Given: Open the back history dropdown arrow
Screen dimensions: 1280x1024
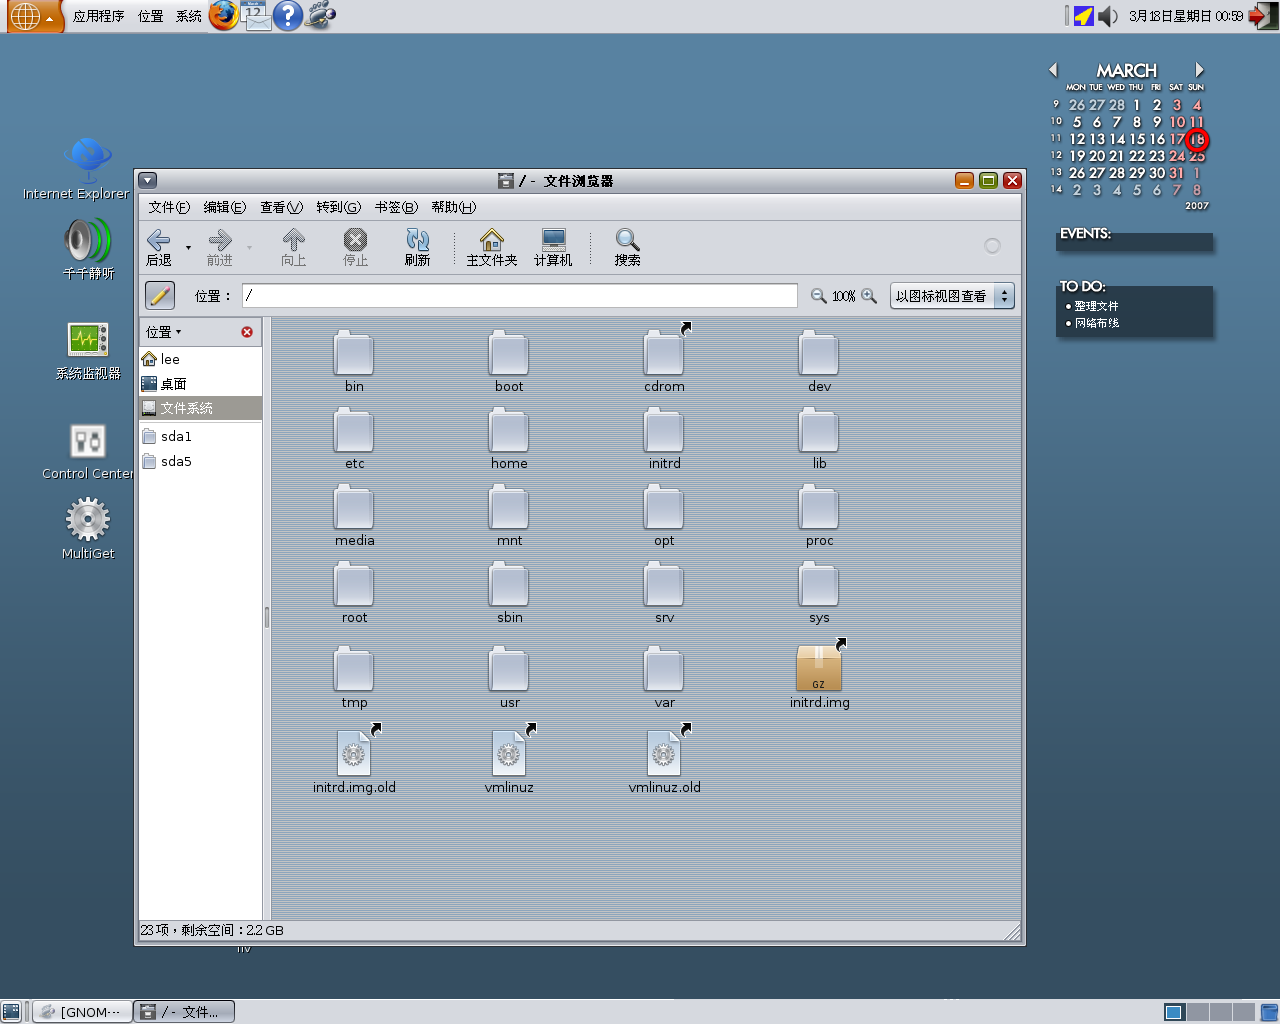Looking at the screenshot, I should 188,247.
